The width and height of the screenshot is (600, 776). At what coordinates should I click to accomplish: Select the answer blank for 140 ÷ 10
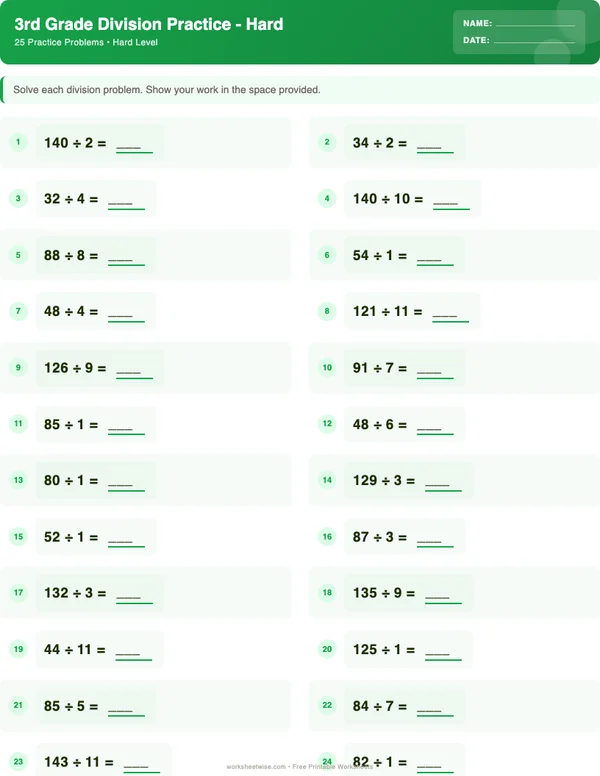click(451, 201)
